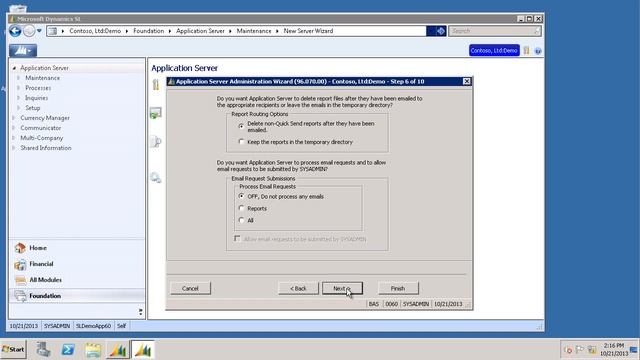This screenshot has height=360, width=640.
Task: Click the help question mark icon
Action: pos(538,51)
